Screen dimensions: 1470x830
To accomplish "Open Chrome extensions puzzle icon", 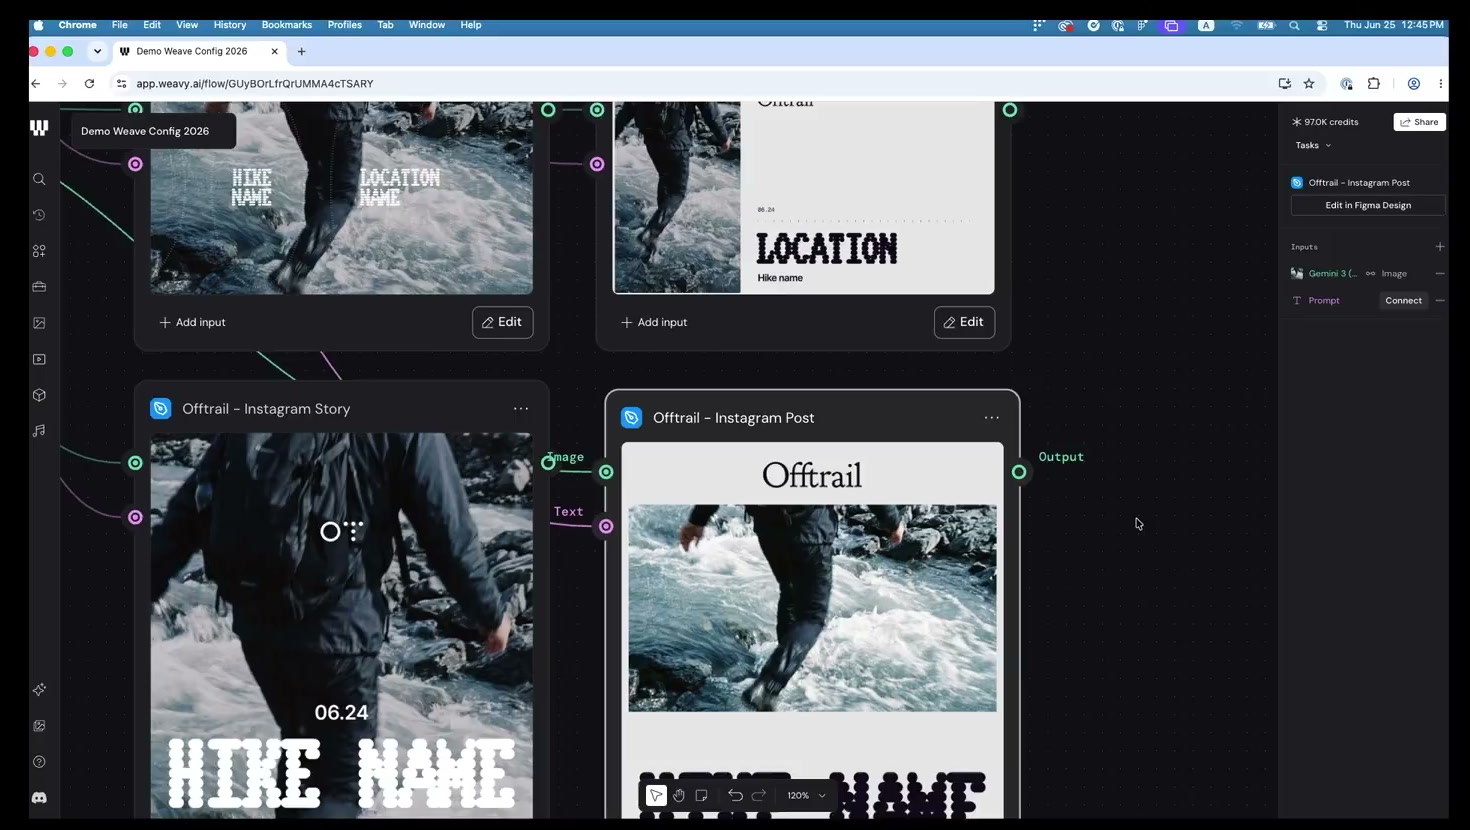I will coord(1374,83).
